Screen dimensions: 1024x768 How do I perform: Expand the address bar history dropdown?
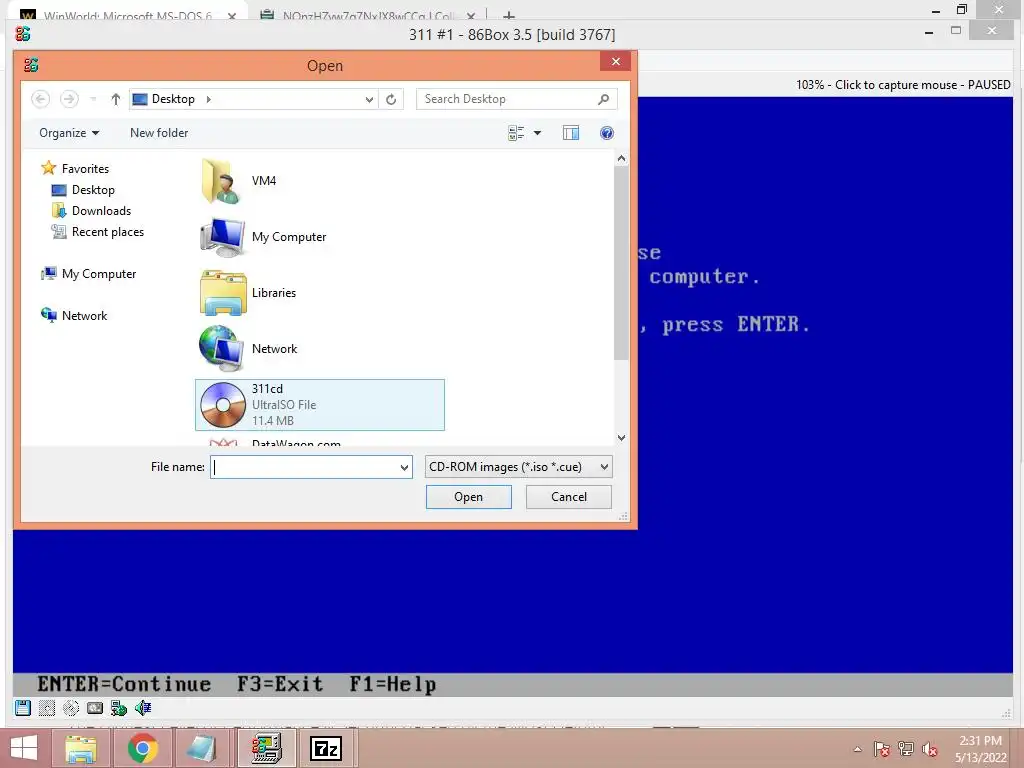(369, 99)
